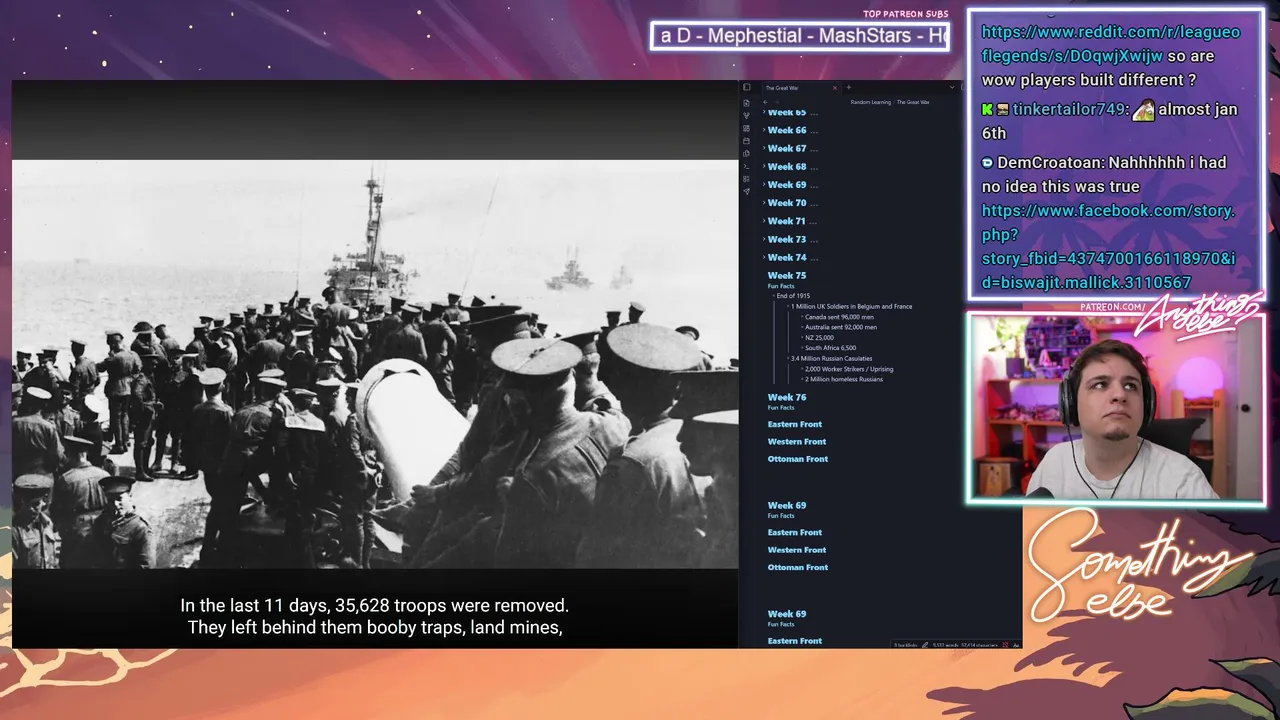The width and height of the screenshot is (1280, 720).
Task: Expand the Week 68 heading
Action: 765,166
